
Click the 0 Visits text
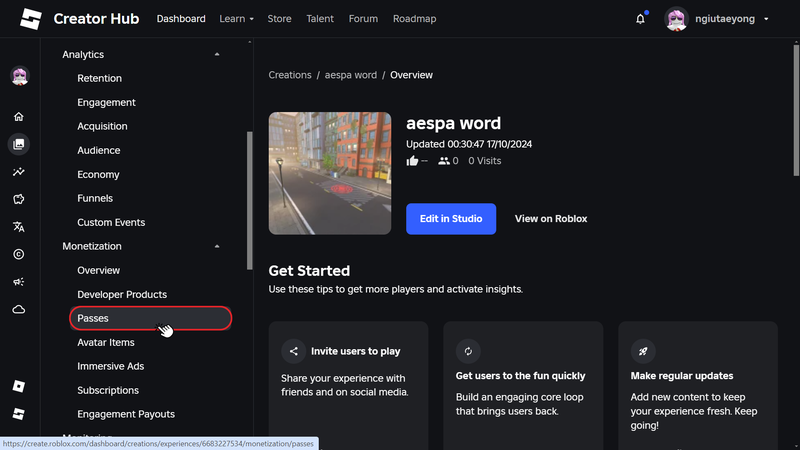tap(485, 161)
